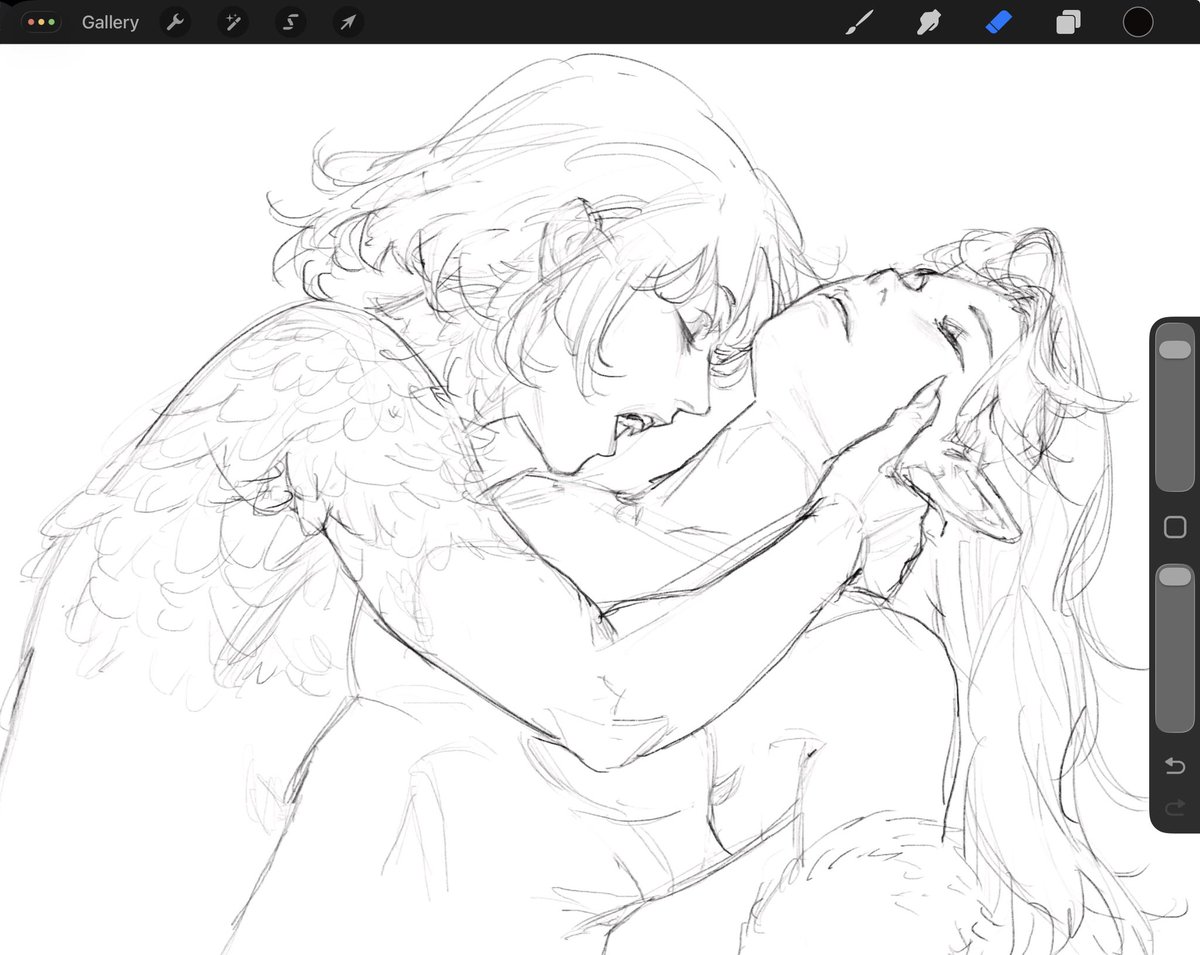Open the Adjustments magic wand menu
Viewport: 1200px width, 955px height.
[233, 22]
